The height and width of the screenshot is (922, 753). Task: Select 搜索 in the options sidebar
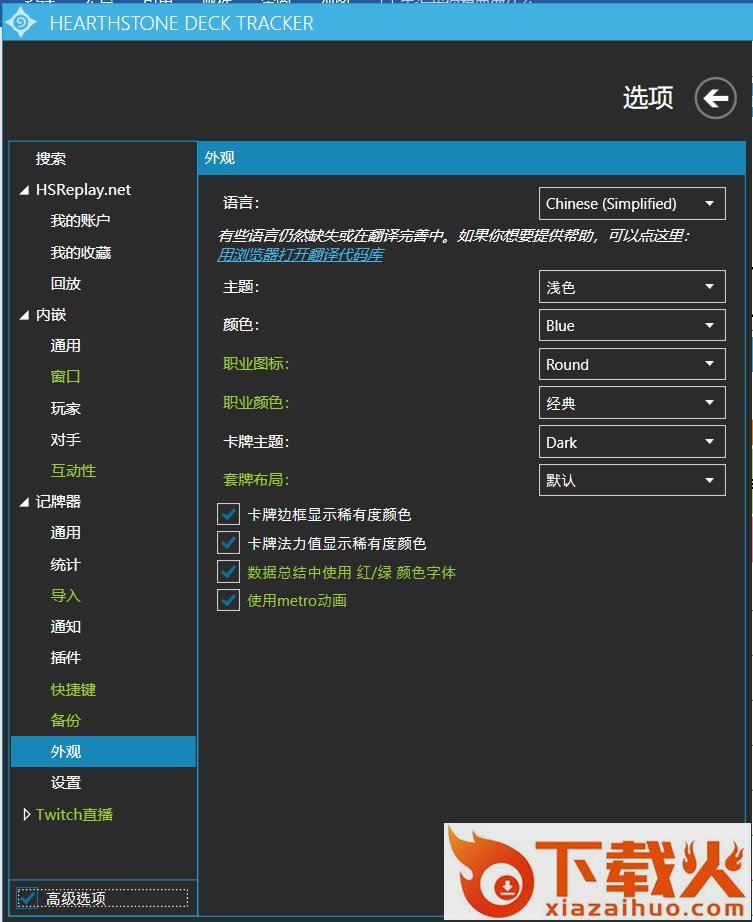(x=51, y=159)
